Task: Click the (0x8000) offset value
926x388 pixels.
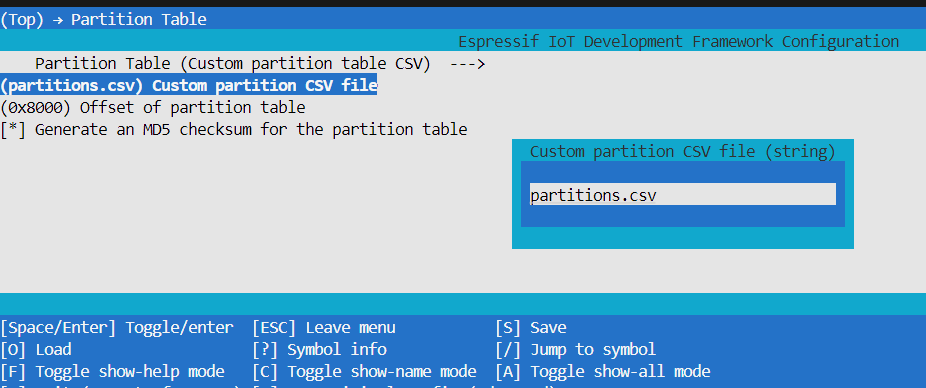Action: point(36,107)
